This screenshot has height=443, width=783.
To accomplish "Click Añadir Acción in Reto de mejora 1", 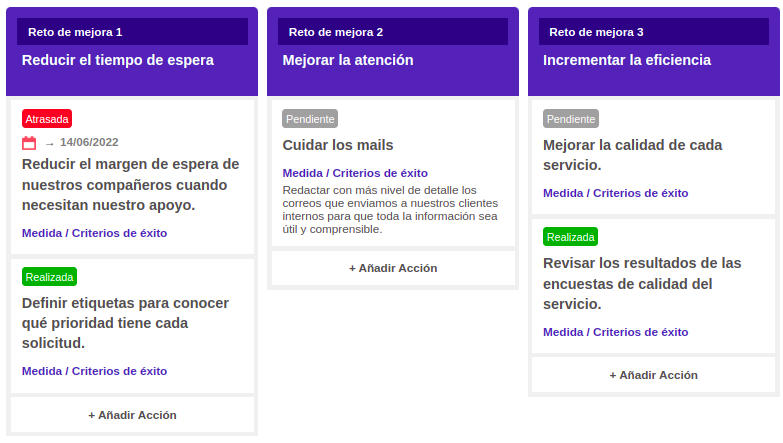I will pyautogui.click(x=132, y=415).
